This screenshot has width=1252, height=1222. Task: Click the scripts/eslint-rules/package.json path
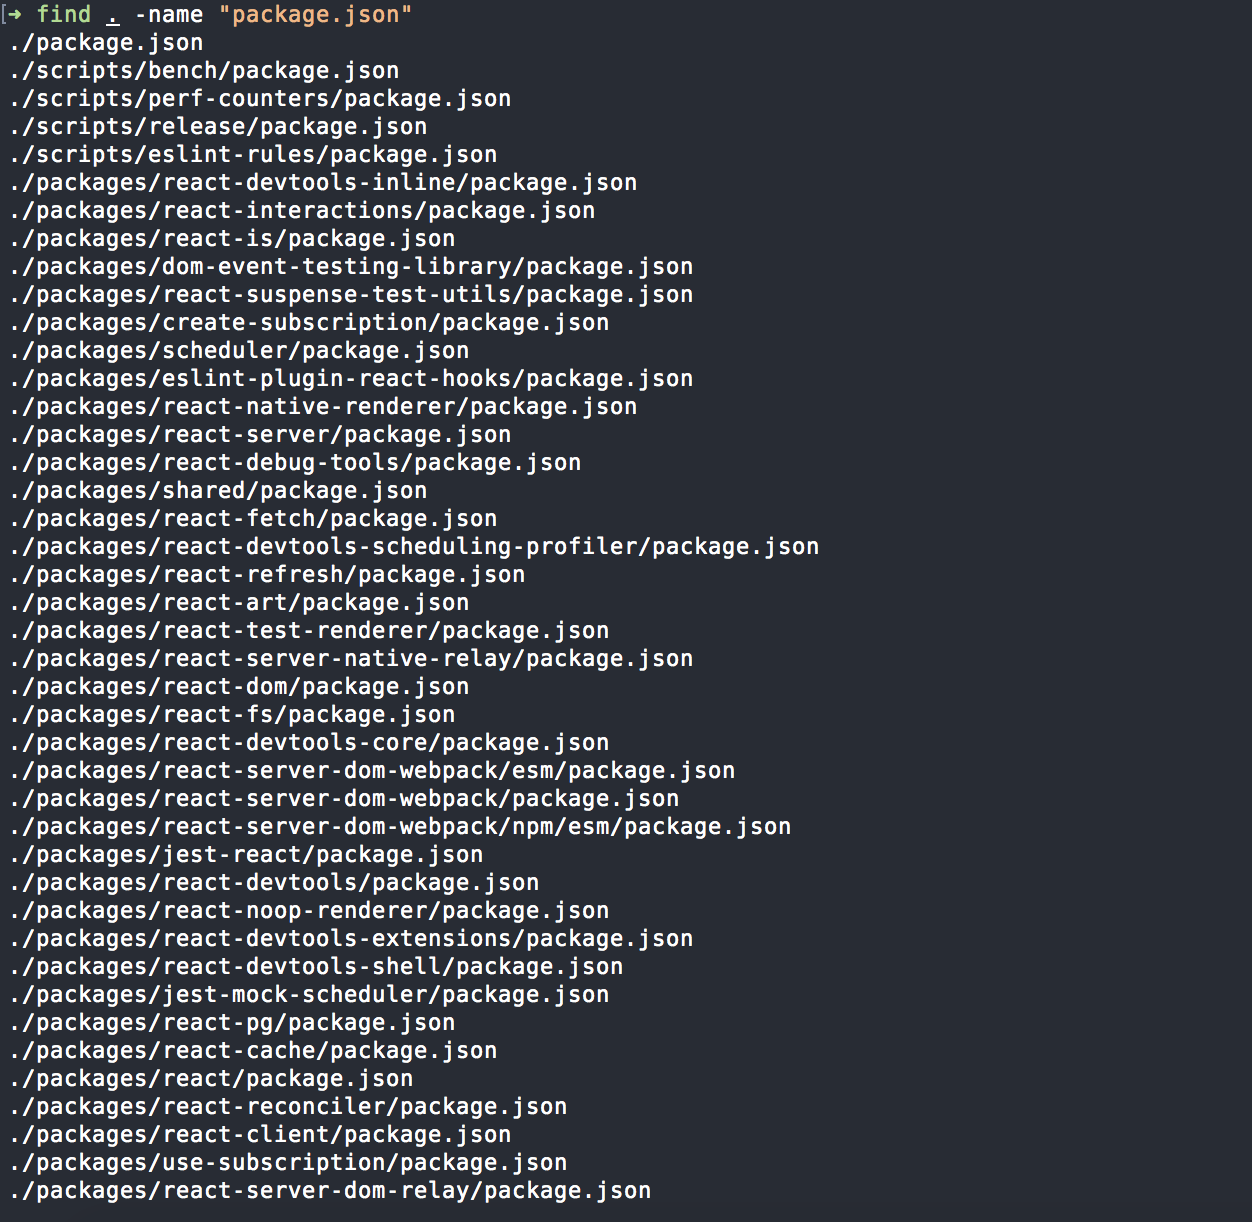coord(253,154)
